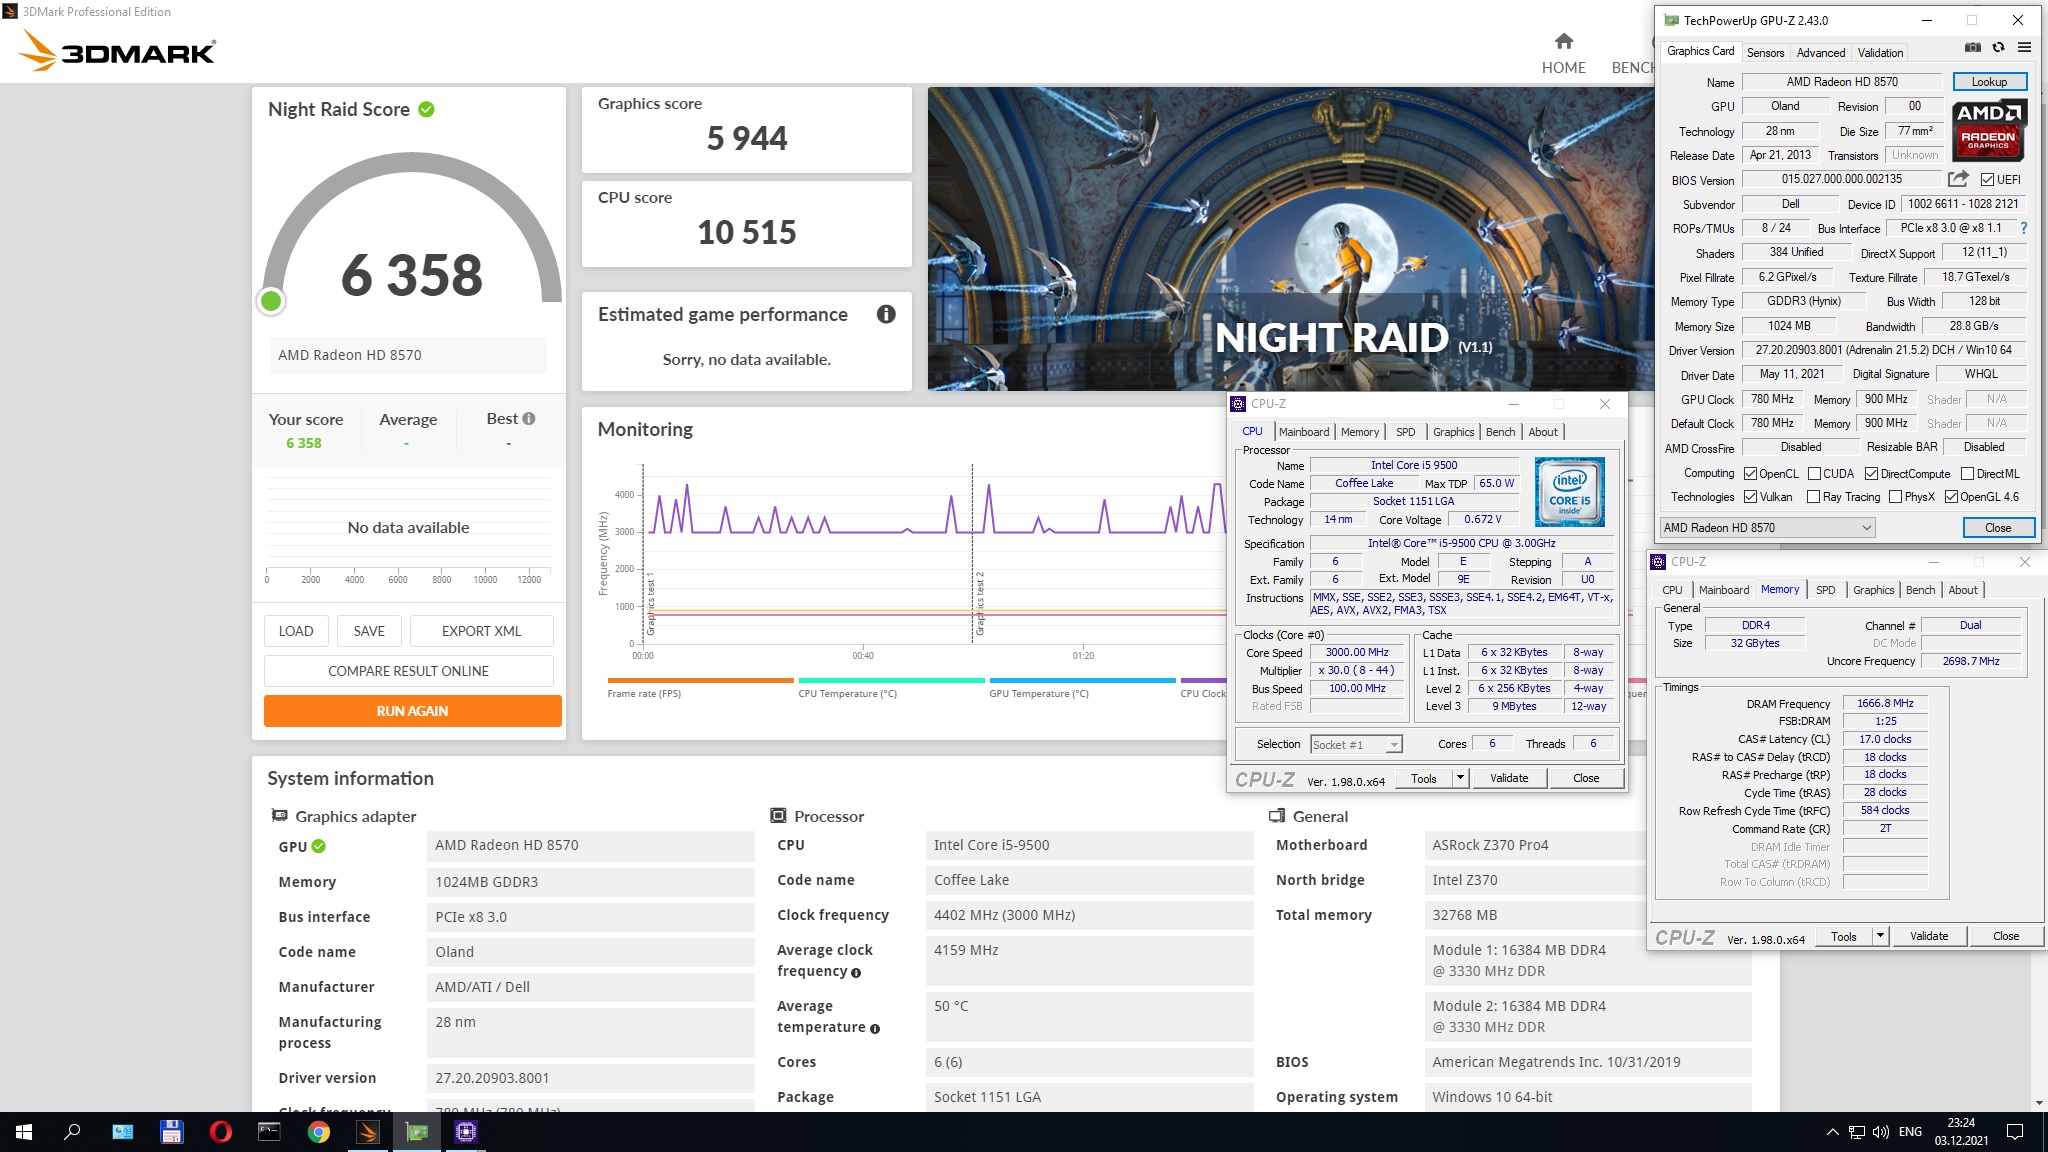Toggle the Vulkan checkbox
This screenshot has height=1152, width=2048.
click(1750, 497)
